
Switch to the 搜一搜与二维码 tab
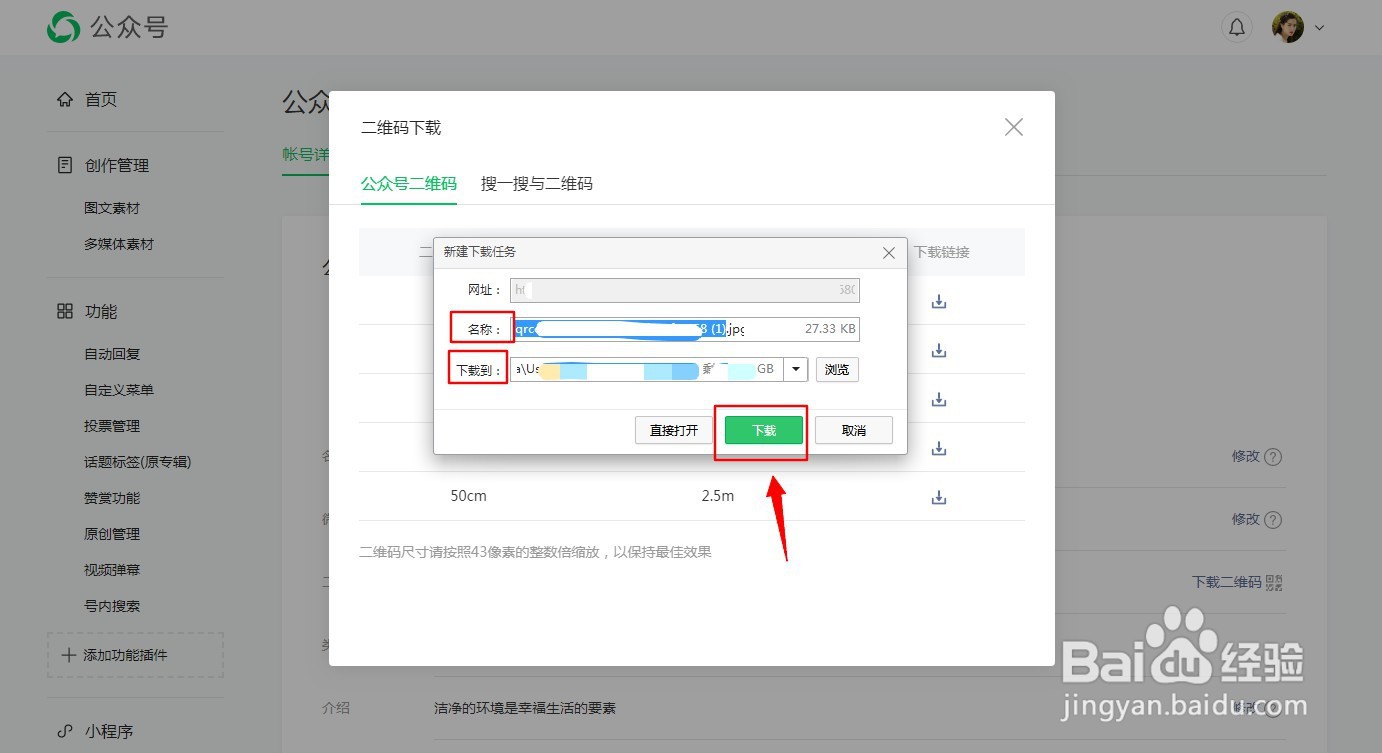[x=536, y=184]
